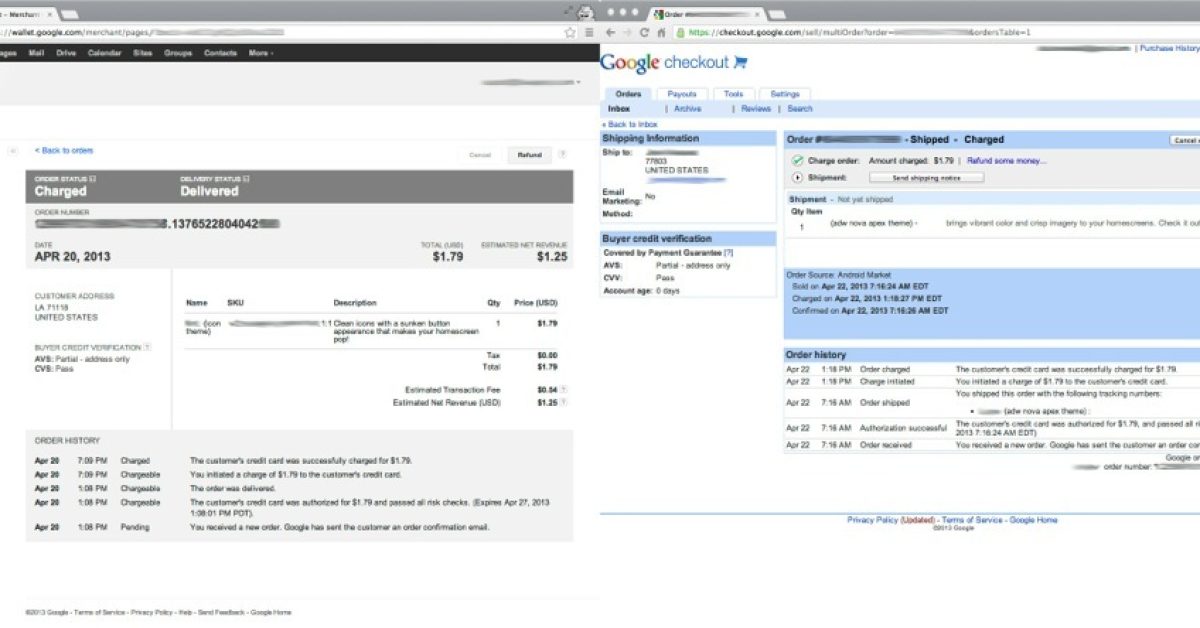Click the Google Home link in Wallet footer
Image resolution: width=1200 pixels, height=628 pixels.
[271, 612]
